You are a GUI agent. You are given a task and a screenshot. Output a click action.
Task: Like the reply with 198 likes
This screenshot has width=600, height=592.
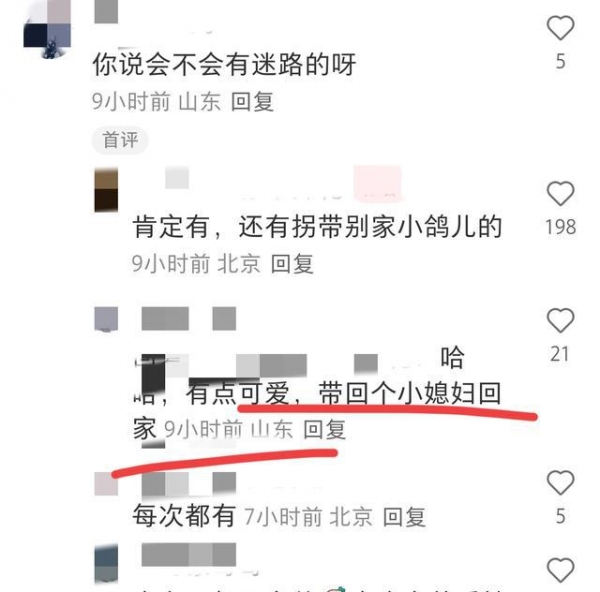pos(560,193)
